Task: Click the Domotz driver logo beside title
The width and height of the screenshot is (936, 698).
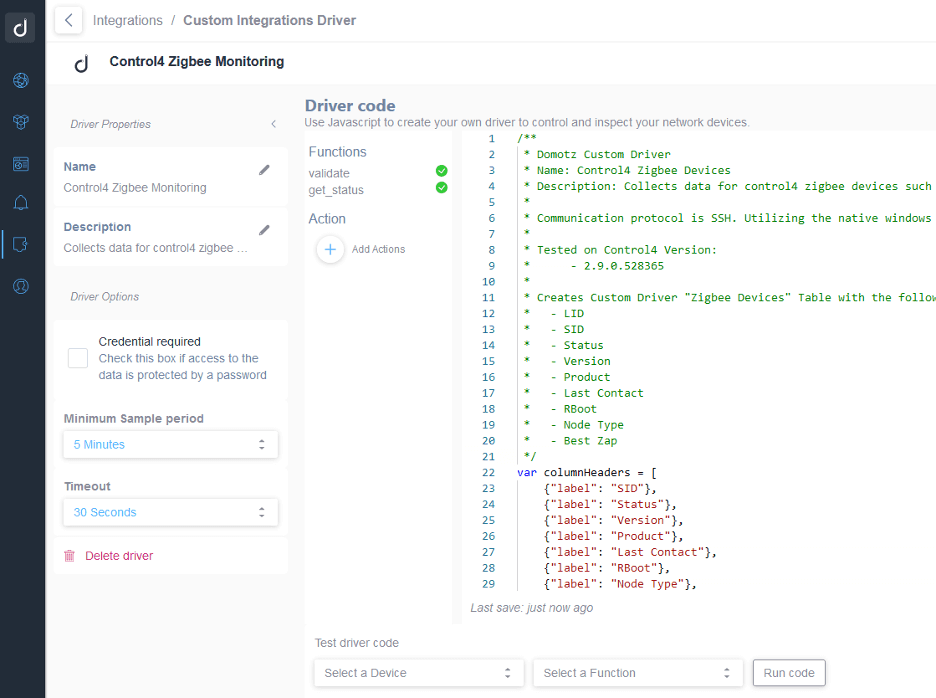Action: [x=82, y=63]
